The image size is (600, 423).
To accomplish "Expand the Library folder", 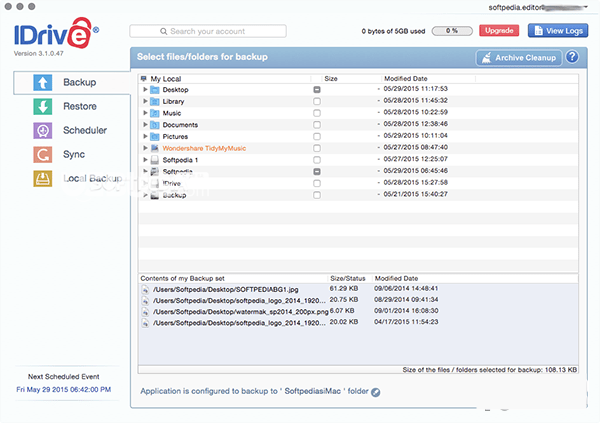I will click(x=145, y=101).
